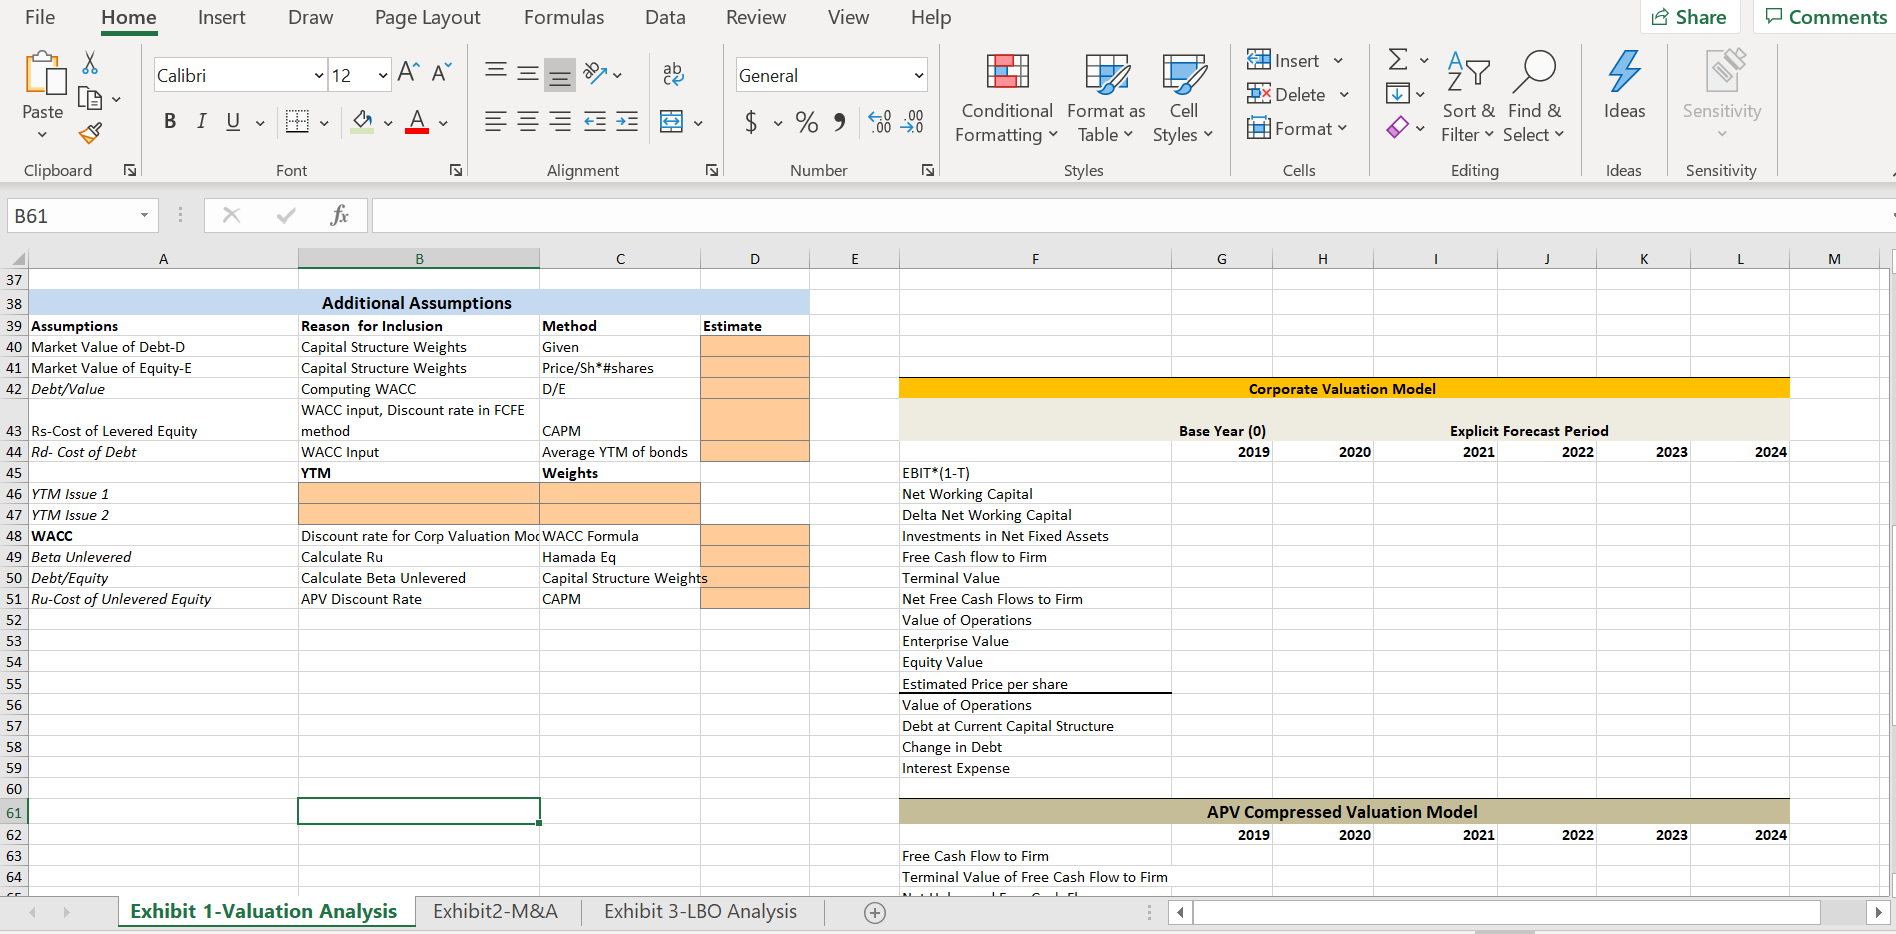Open the Name Box dropdown arrow
This screenshot has width=1896, height=934.
144,215
